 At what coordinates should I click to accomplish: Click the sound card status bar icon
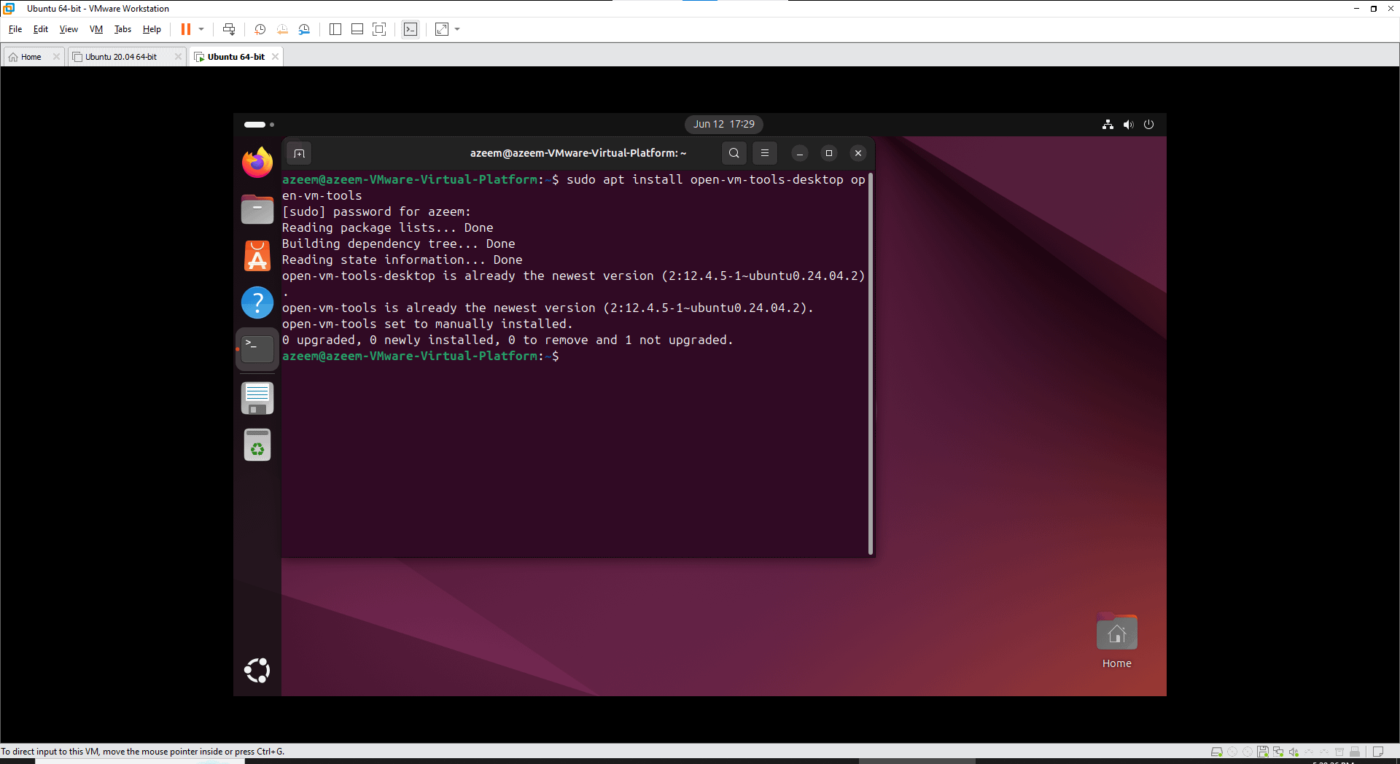(x=1293, y=751)
